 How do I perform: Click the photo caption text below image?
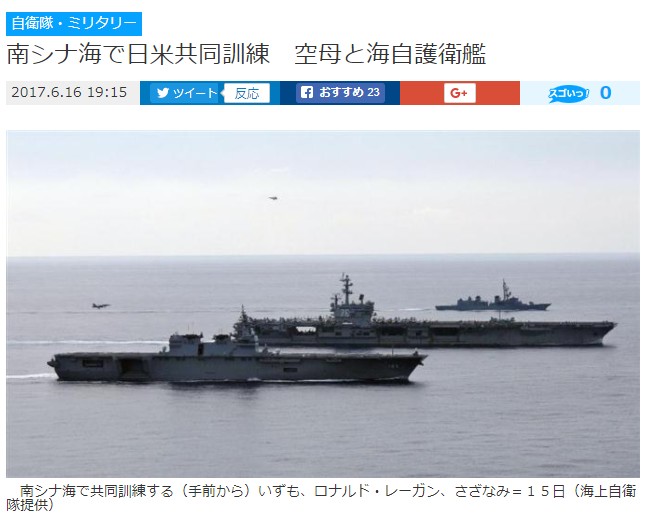321,497
